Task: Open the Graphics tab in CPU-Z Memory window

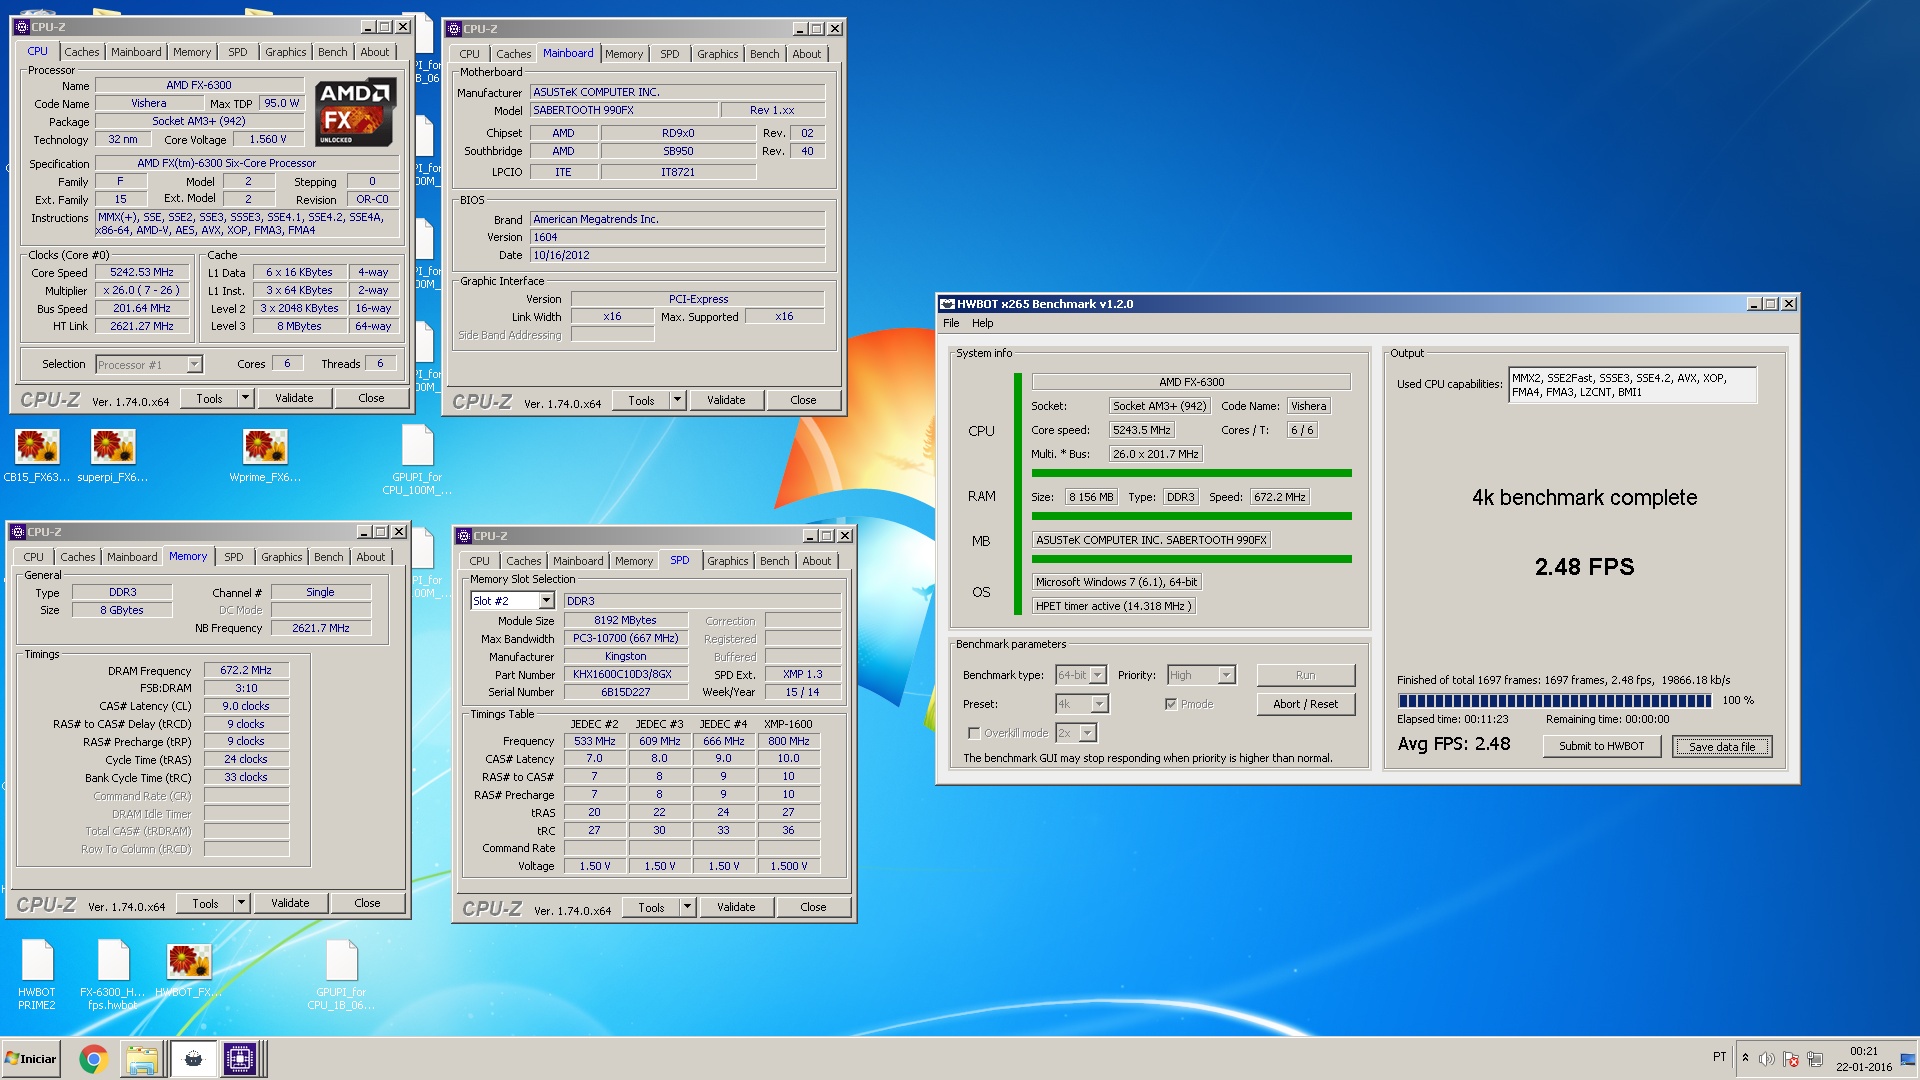Action: click(x=282, y=557)
